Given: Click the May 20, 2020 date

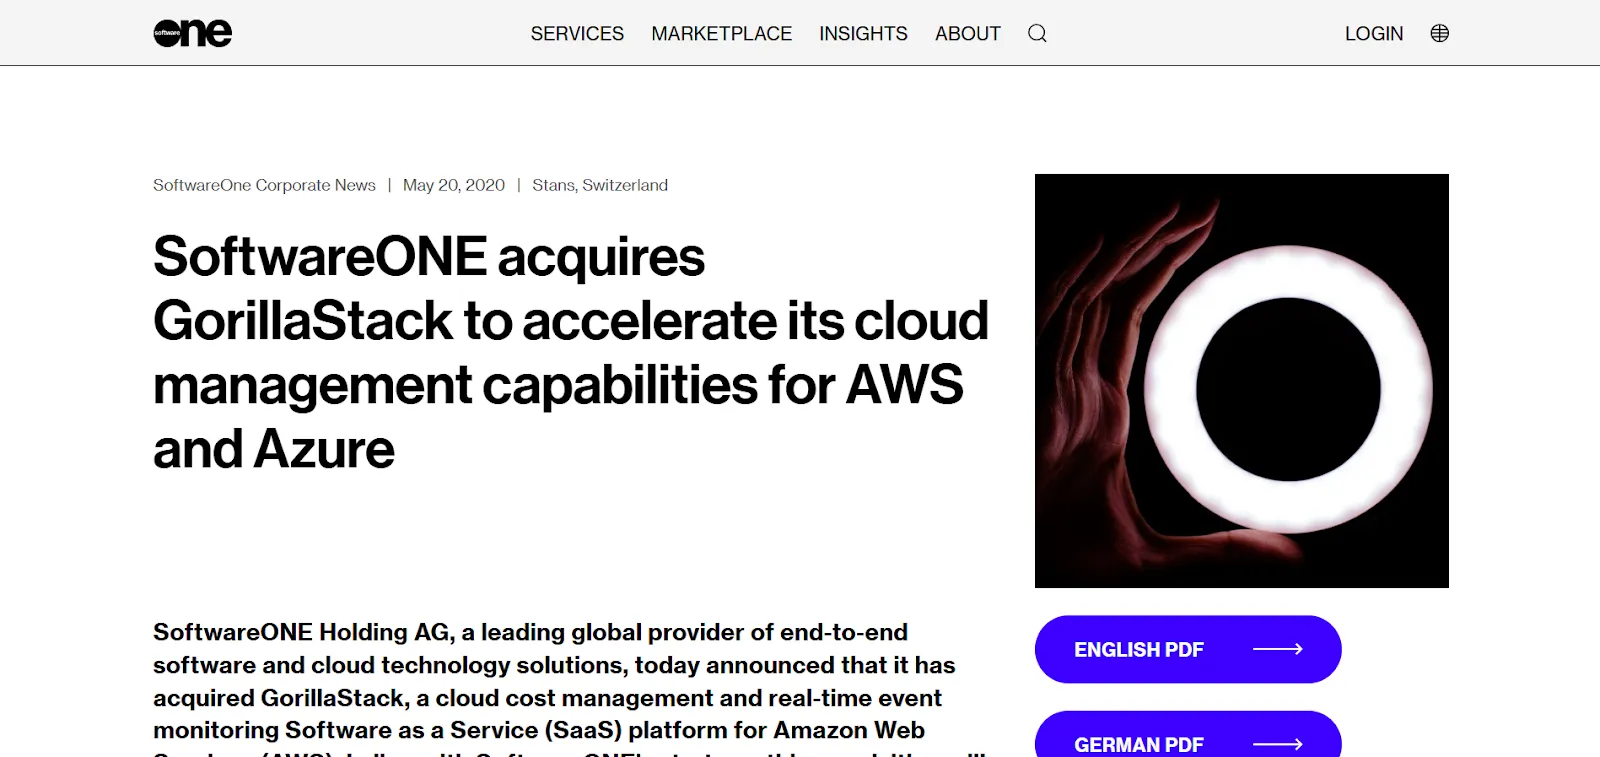Looking at the screenshot, I should 454,185.
